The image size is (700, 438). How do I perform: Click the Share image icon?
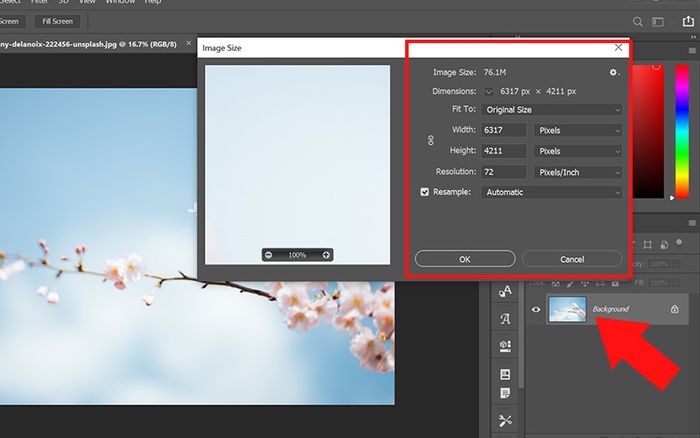[688, 21]
